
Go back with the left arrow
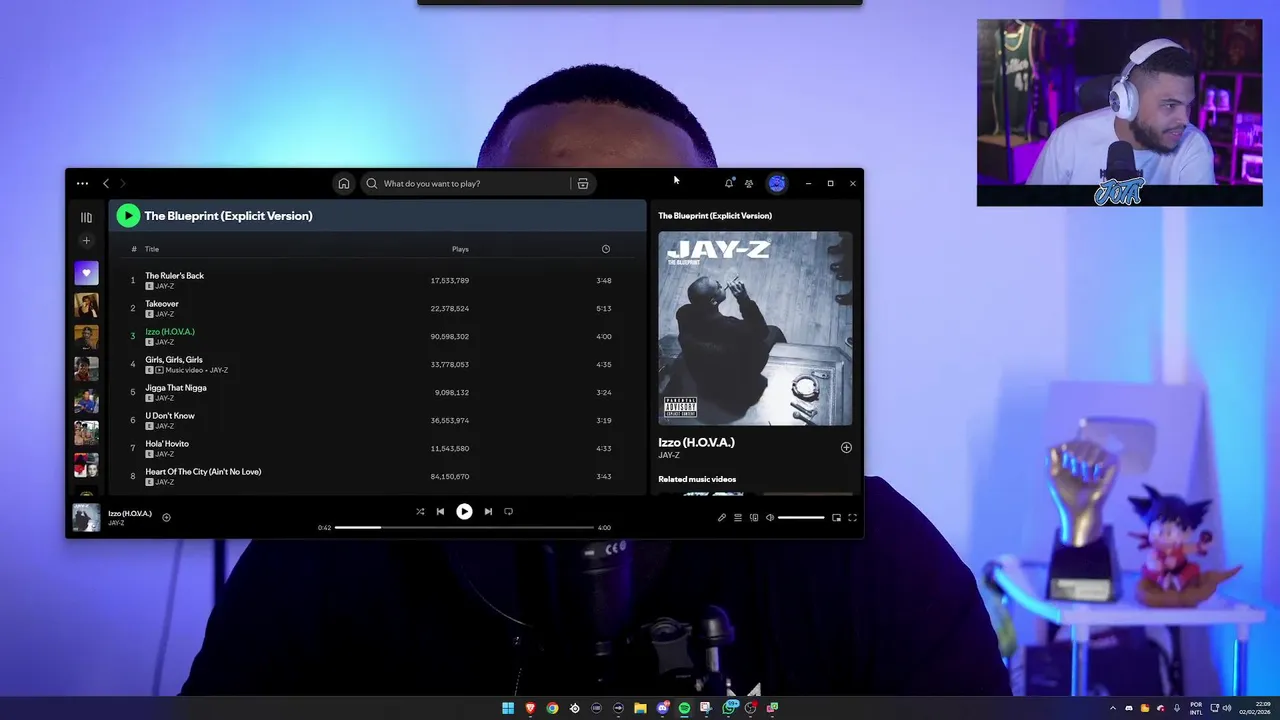click(x=106, y=184)
